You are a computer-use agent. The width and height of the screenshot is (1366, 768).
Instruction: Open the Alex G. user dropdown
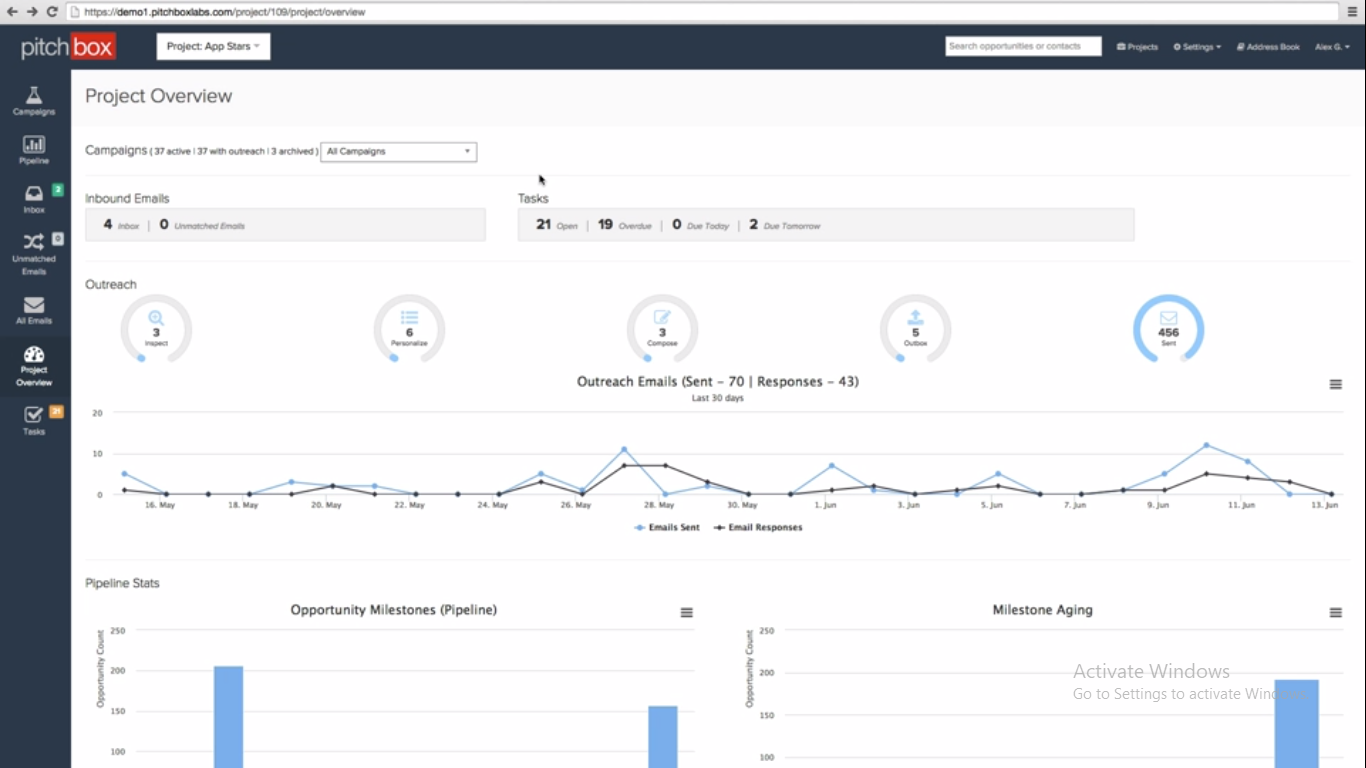(1332, 47)
